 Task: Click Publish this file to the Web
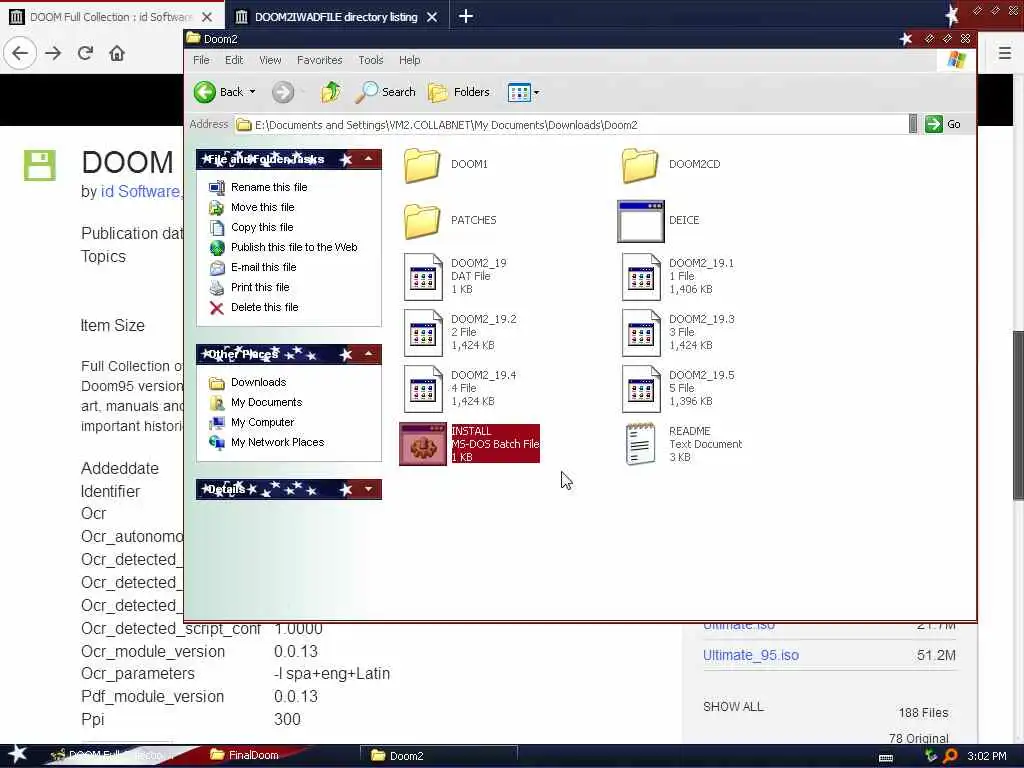click(294, 247)
